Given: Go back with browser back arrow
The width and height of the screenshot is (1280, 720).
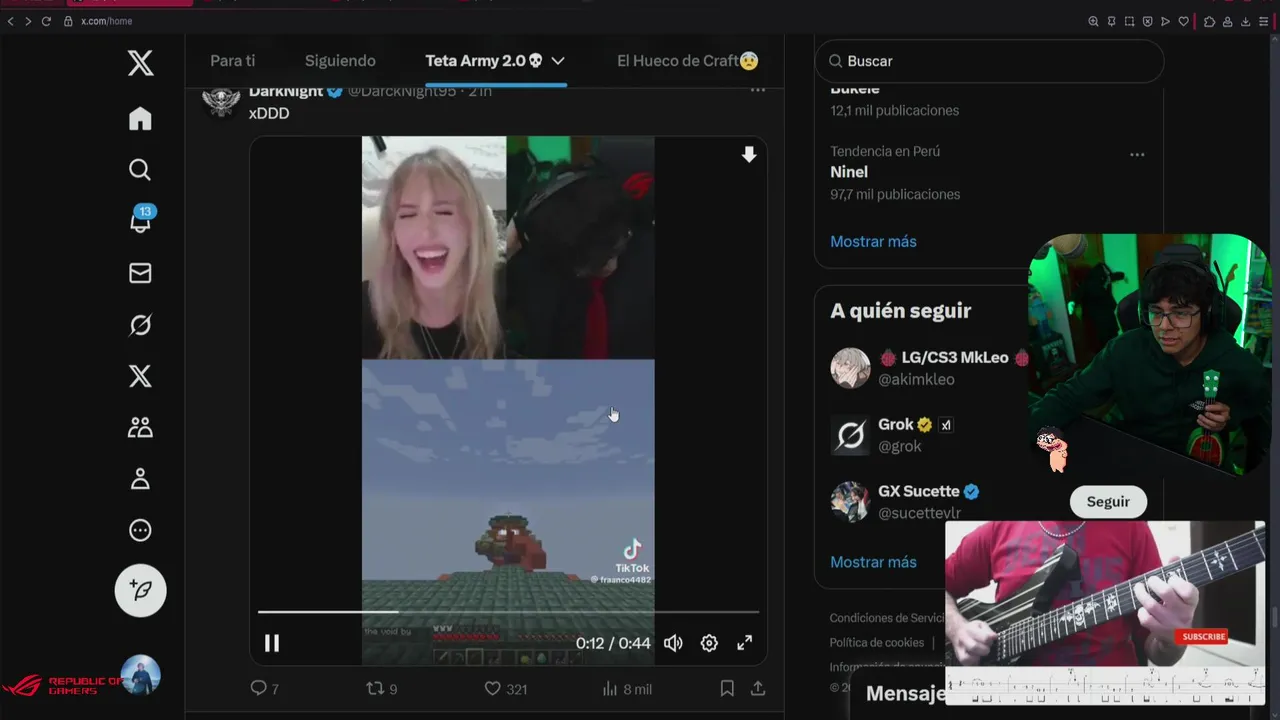Looking at the screenshot, I should pos(10,21).
